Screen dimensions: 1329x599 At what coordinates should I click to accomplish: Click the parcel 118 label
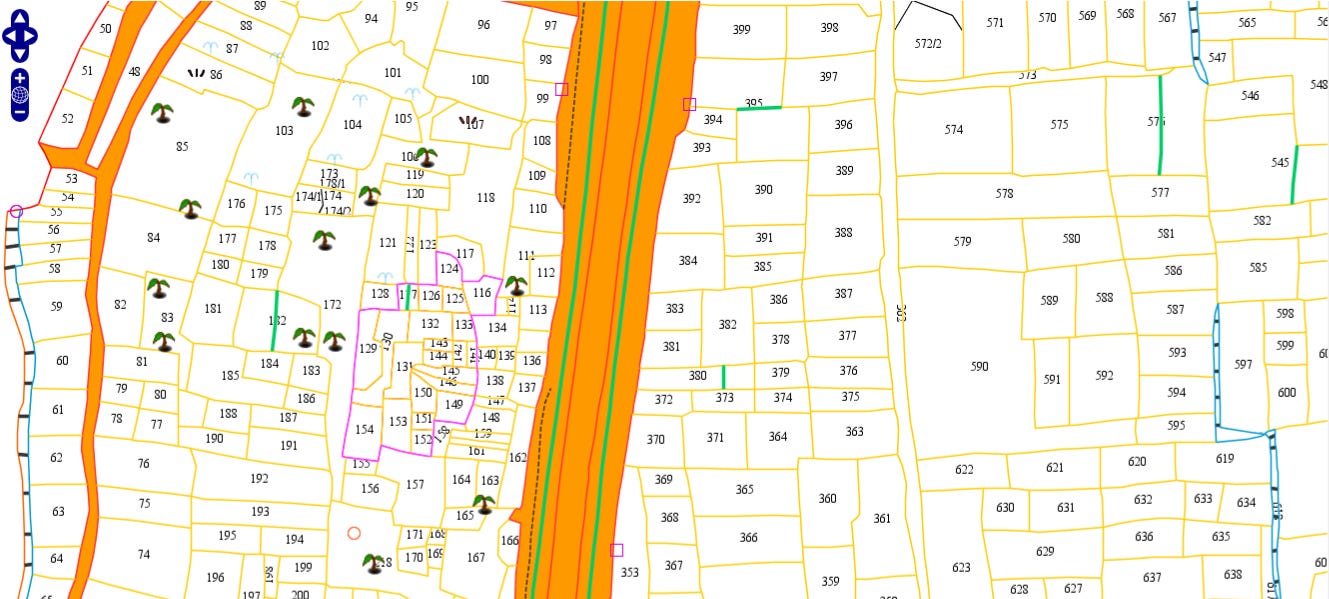tap(486, 198)
